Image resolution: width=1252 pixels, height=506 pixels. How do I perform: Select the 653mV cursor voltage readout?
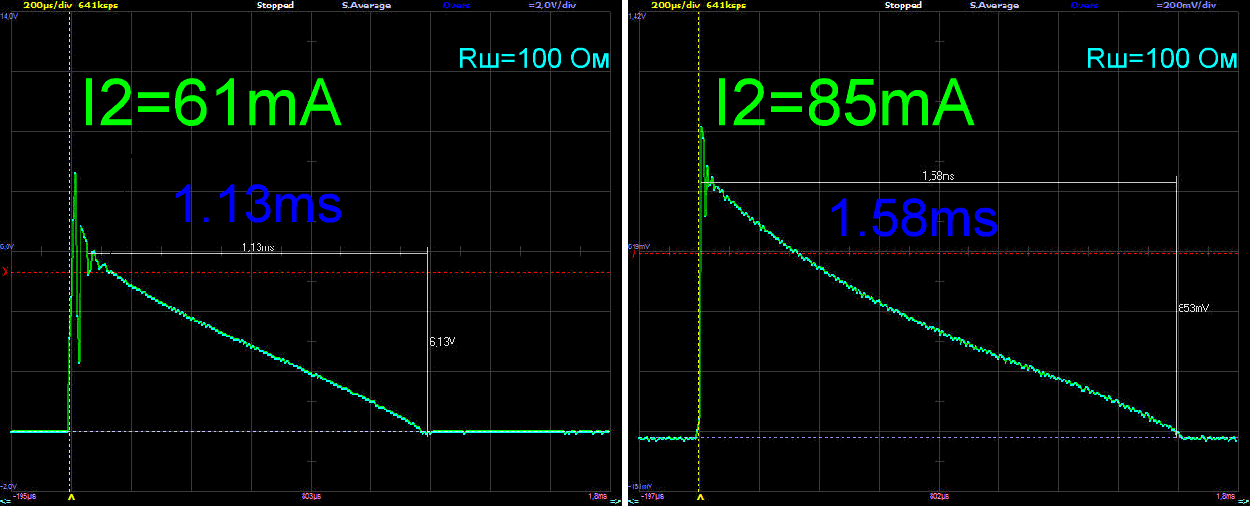coord(1194,309)
